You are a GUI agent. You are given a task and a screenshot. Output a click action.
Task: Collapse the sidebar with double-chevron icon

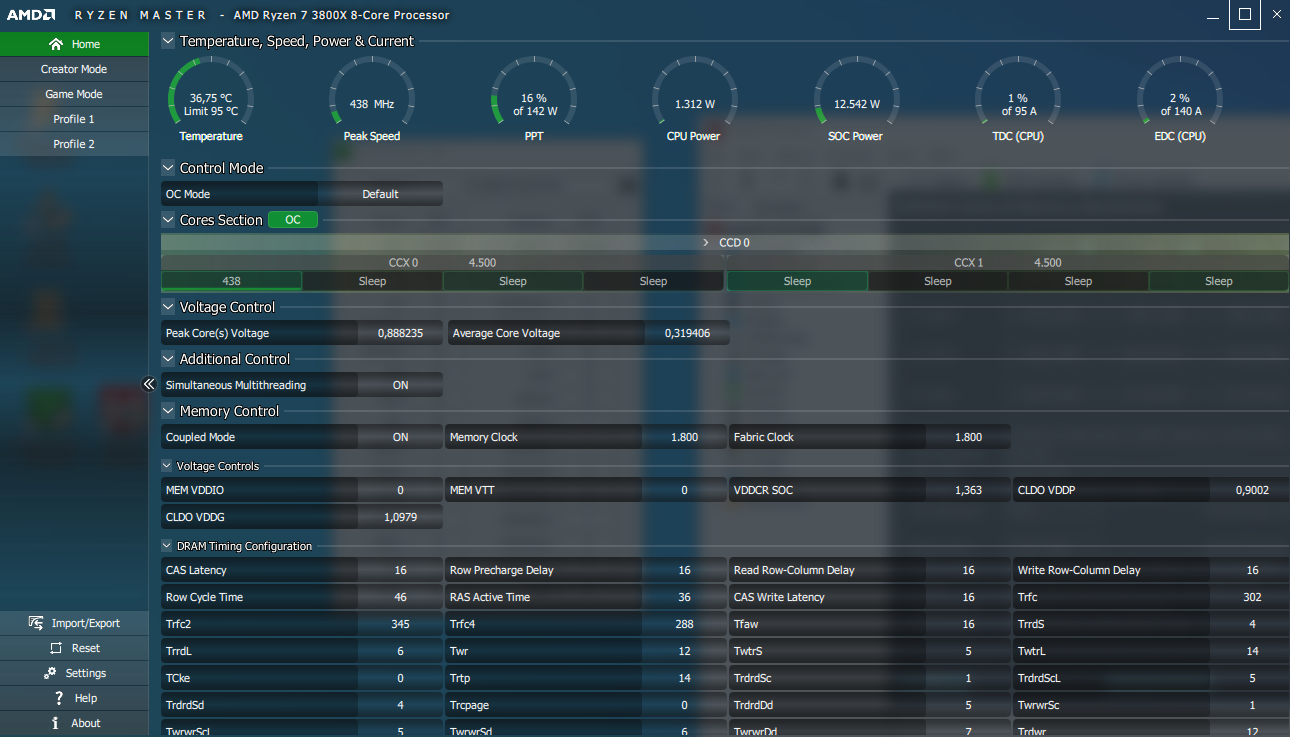(x=148, y=384)
